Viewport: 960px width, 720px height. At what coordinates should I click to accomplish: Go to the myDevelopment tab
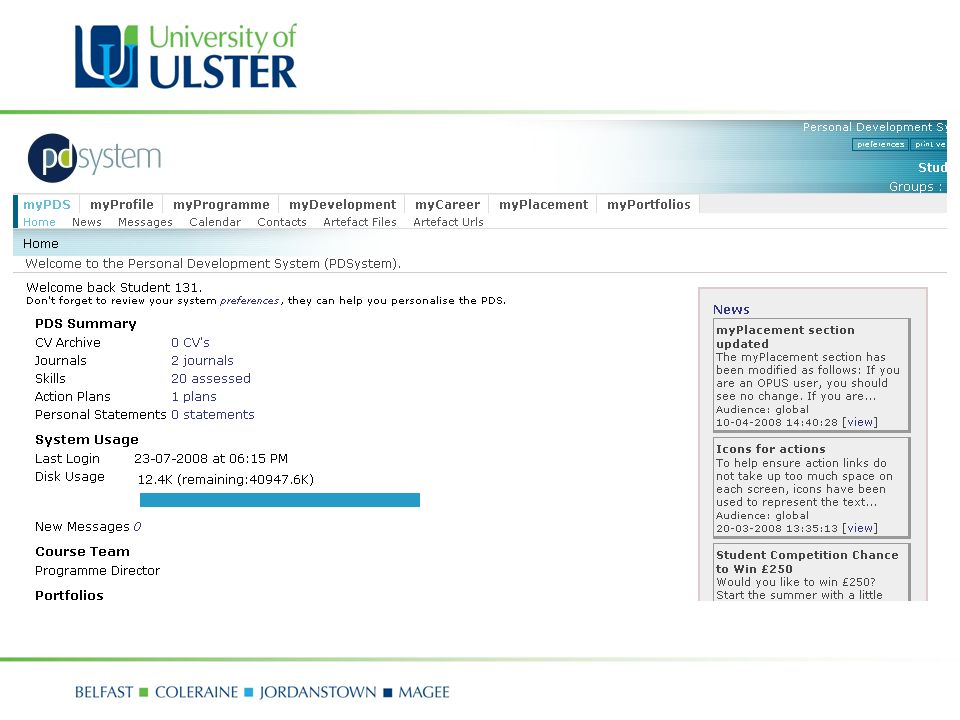tap(342, 204)
